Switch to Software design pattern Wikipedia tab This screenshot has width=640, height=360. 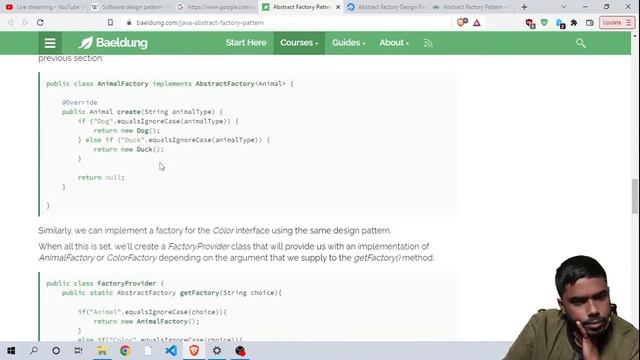click(x=129, y=7)
